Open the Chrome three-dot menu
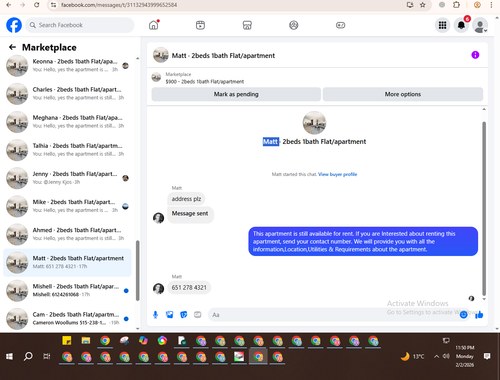The width and height of the screenshot is (500, 380). tap(491, 5)
